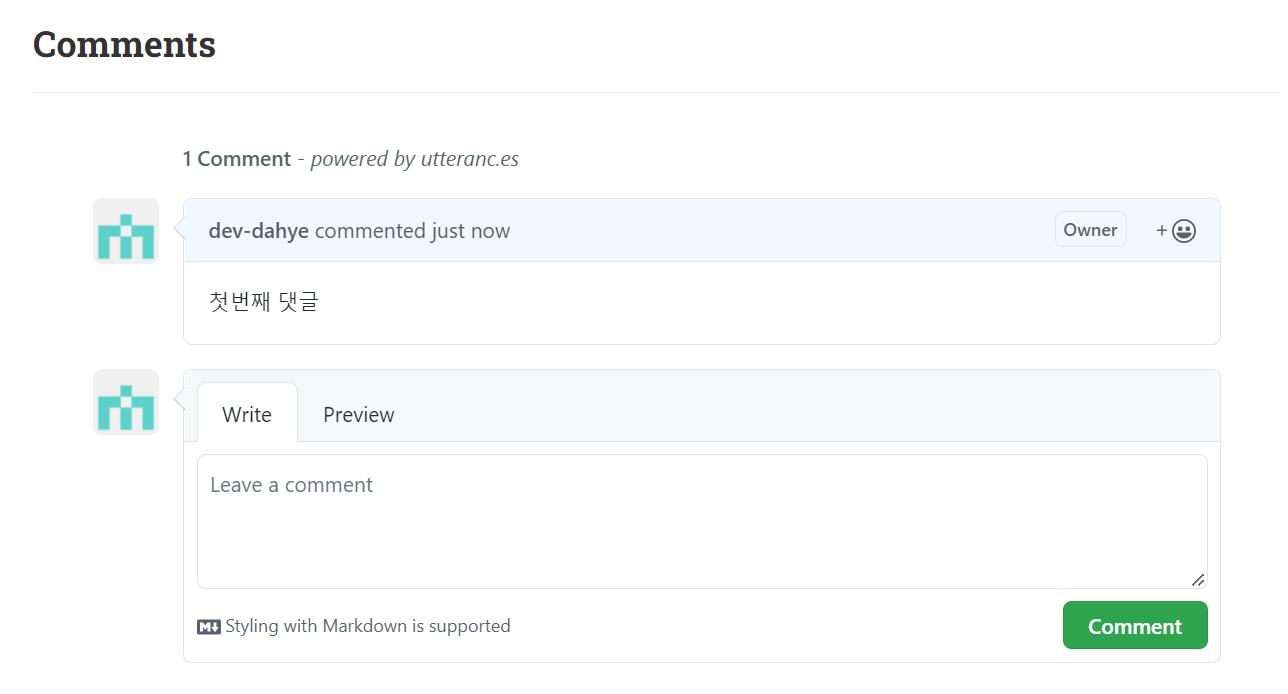This screenshot has width=1288, height=694.
Task: Click the Markdown logo icon
Action: click(208, 627)
